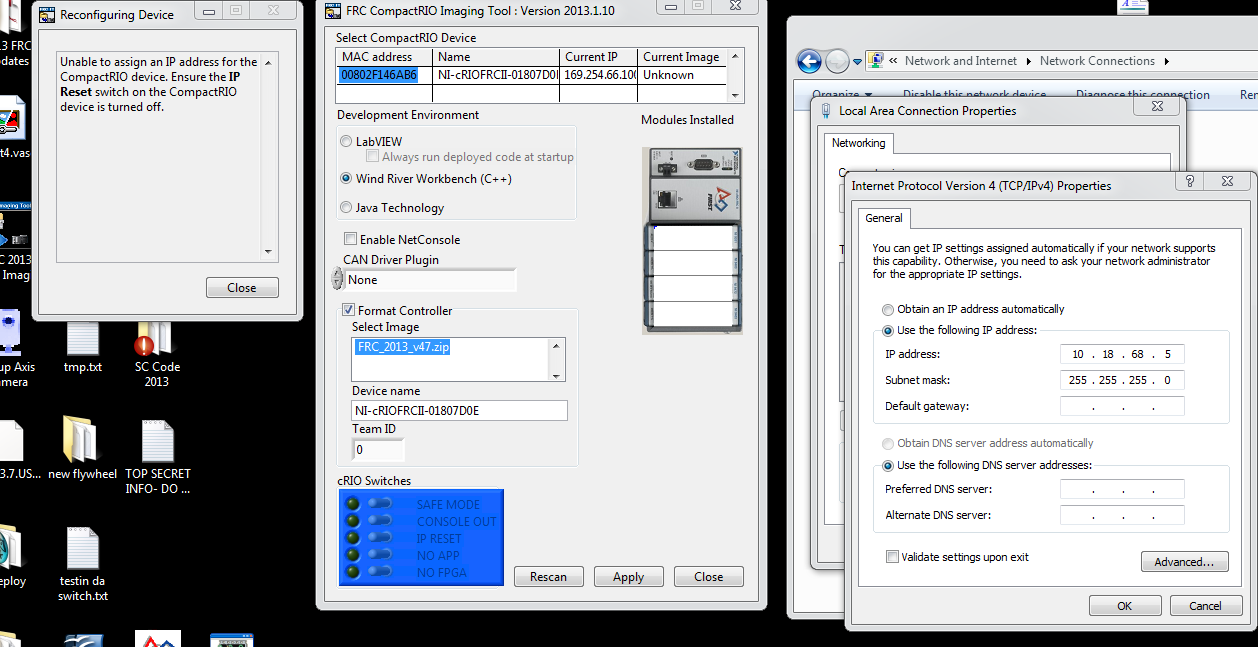
Task: Expand the breadcrumb arrow after Network and Internet
Action: [x=1029, y=61]
